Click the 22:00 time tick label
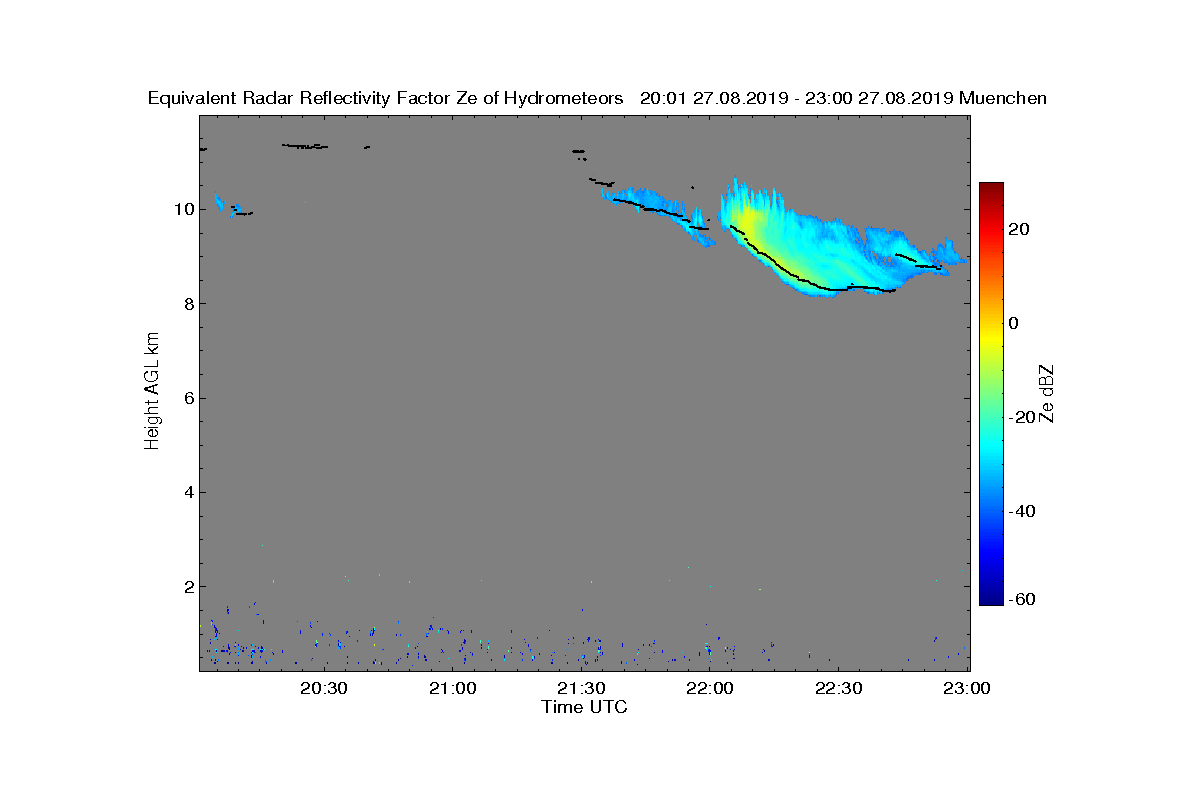 710,689
